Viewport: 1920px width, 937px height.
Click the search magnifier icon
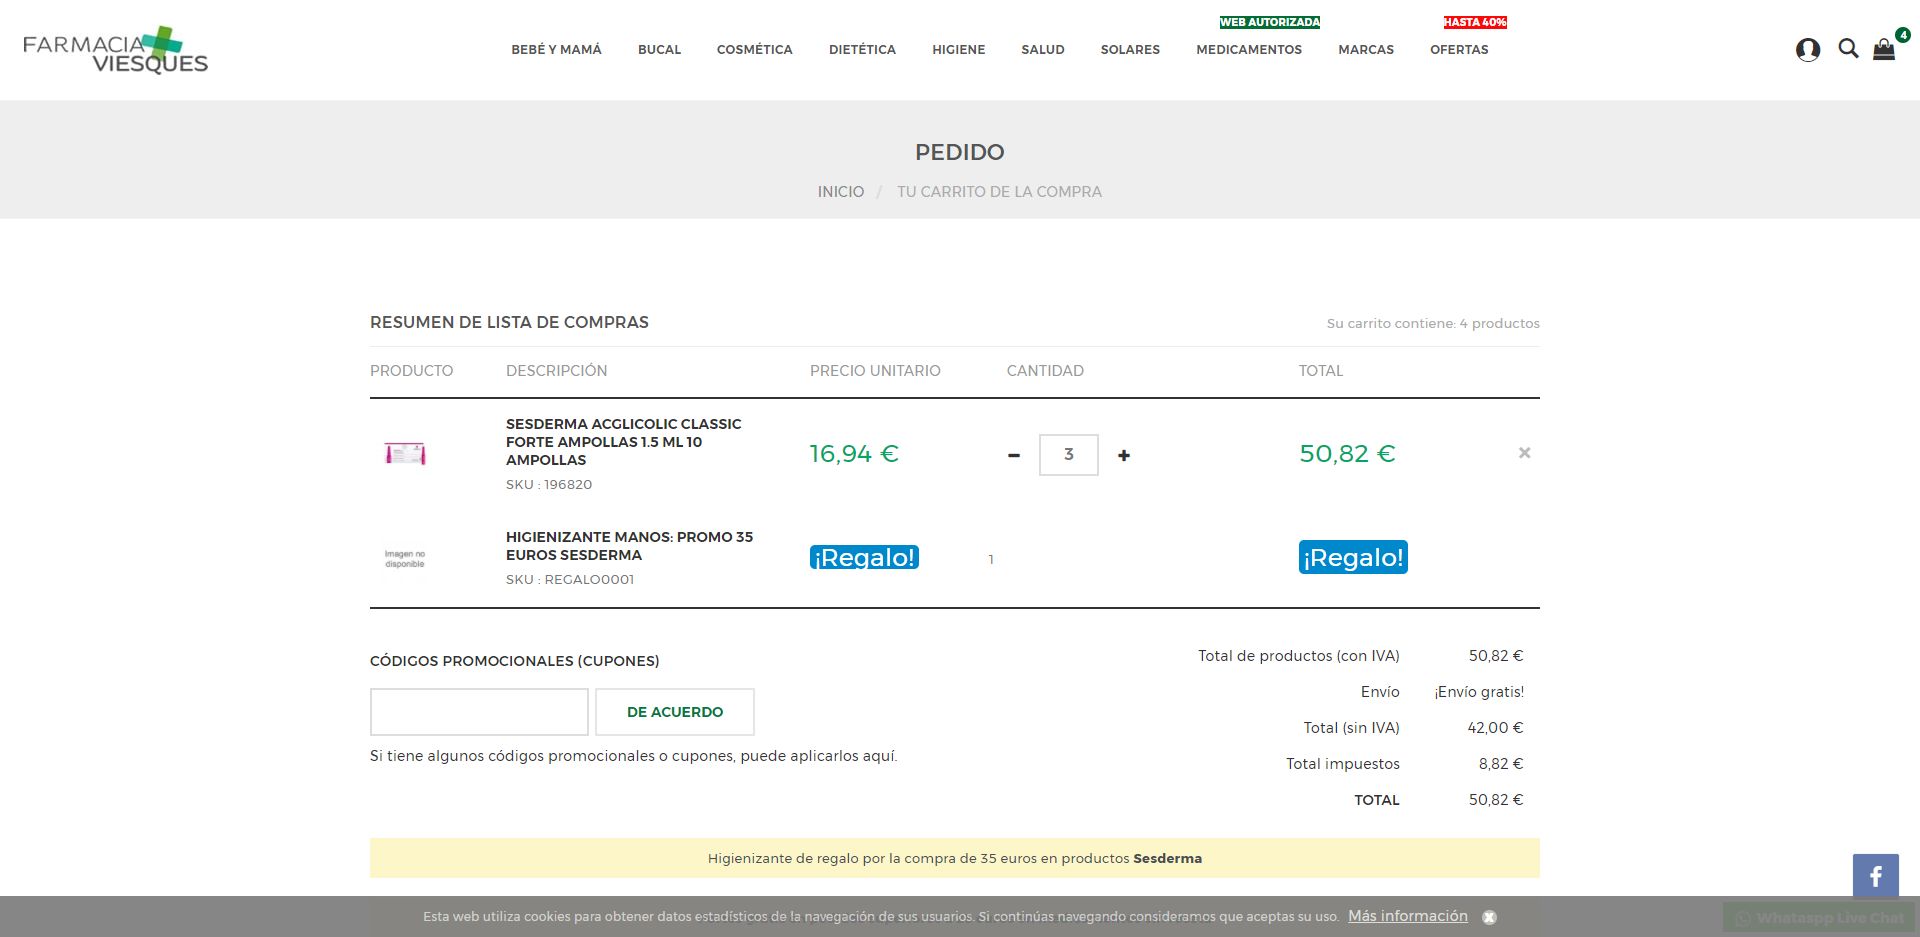1848,49
